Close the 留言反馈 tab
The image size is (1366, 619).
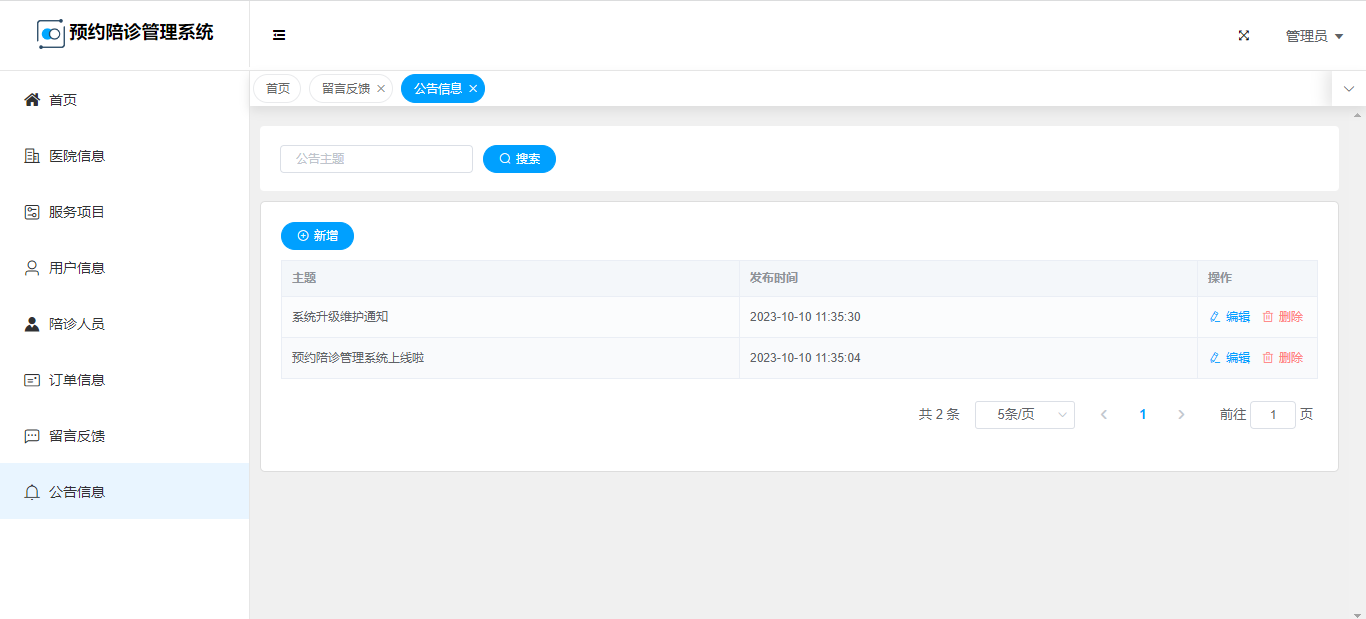pos(381,89)
